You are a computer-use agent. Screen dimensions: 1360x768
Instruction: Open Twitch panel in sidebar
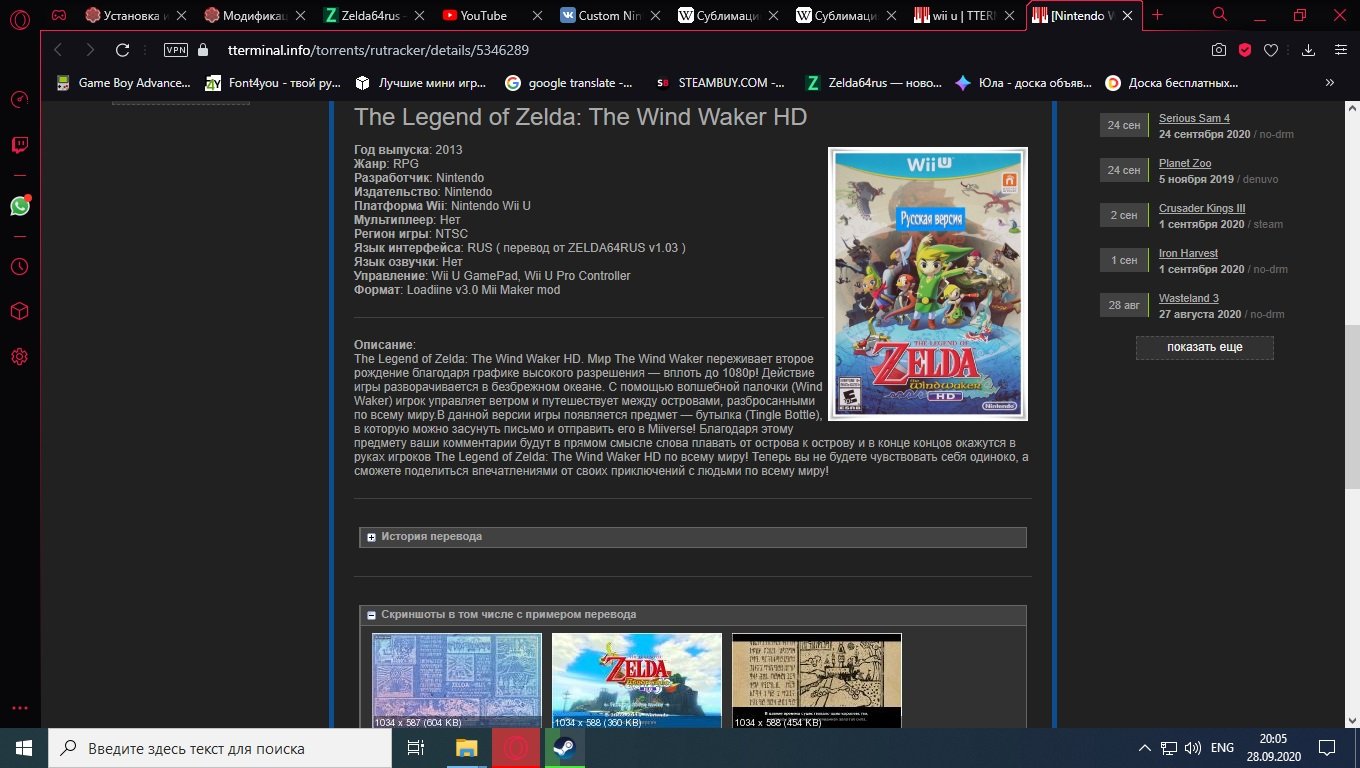click(x=19, y=145)
